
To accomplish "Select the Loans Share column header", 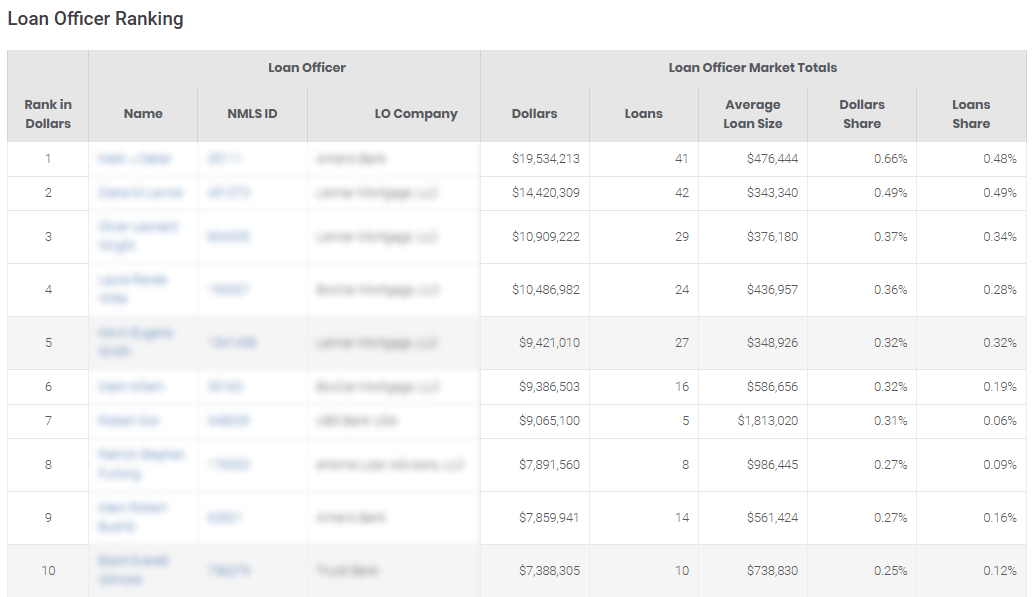I will (971, 114).
